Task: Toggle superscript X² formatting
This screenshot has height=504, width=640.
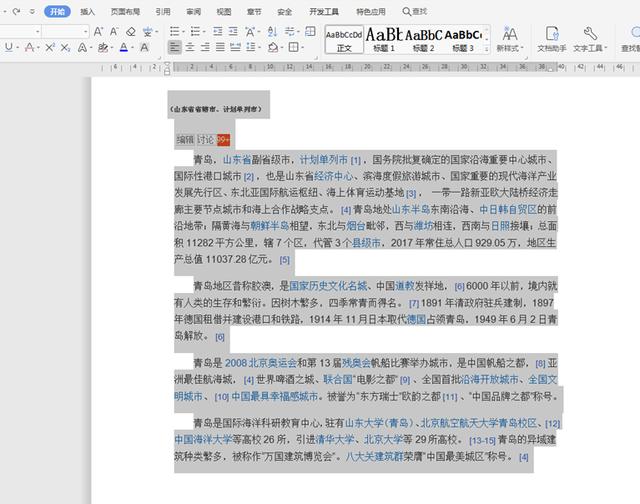Action: [50, 47]
